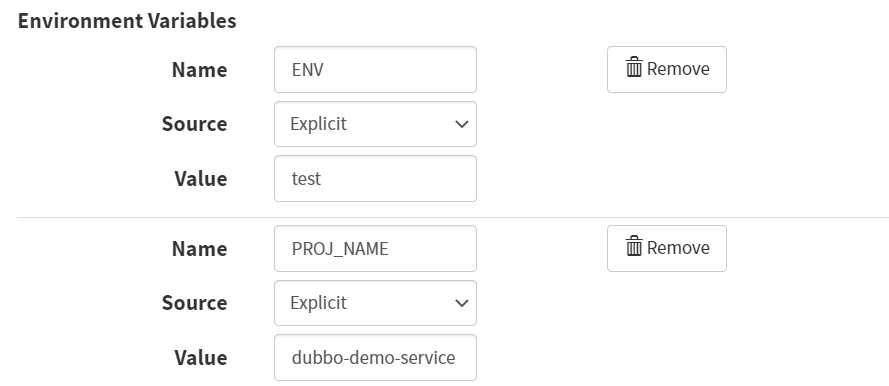The image size is (889, 386).
Task: Expand chevron arrow of ENV's Source select
Action: tap(462, 124)
